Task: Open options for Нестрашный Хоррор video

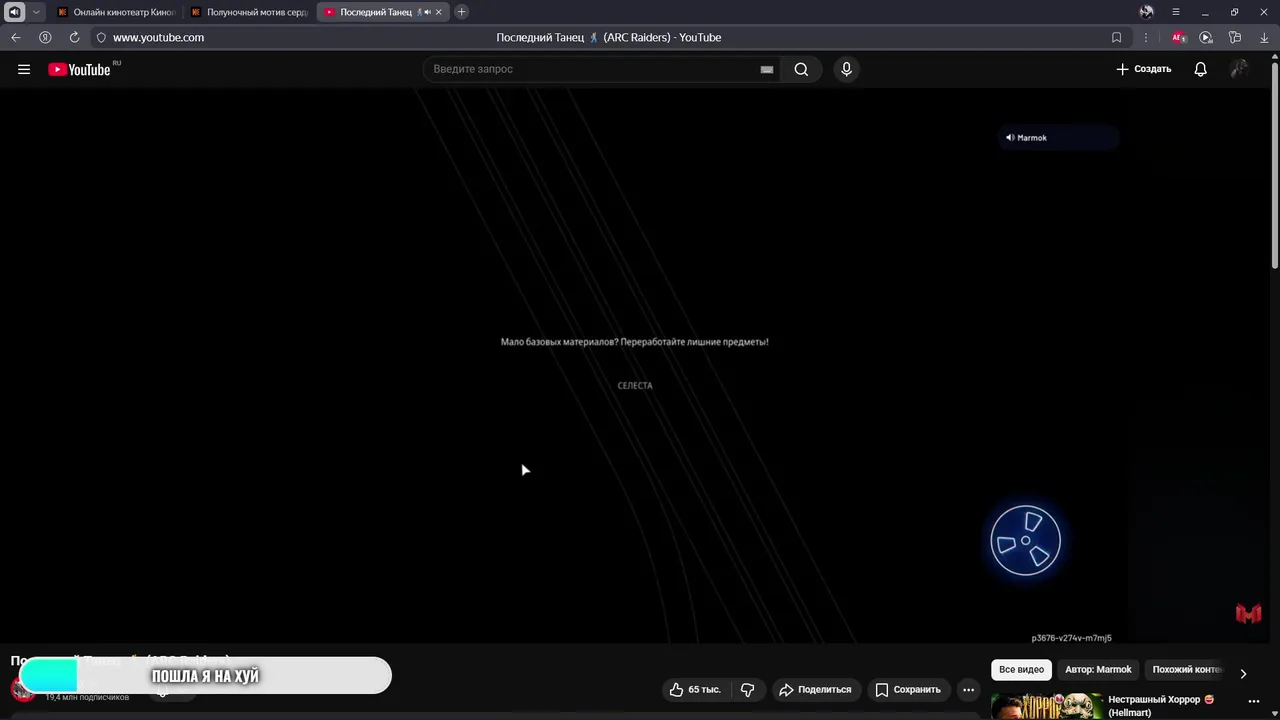Action: click(1253, 701)
